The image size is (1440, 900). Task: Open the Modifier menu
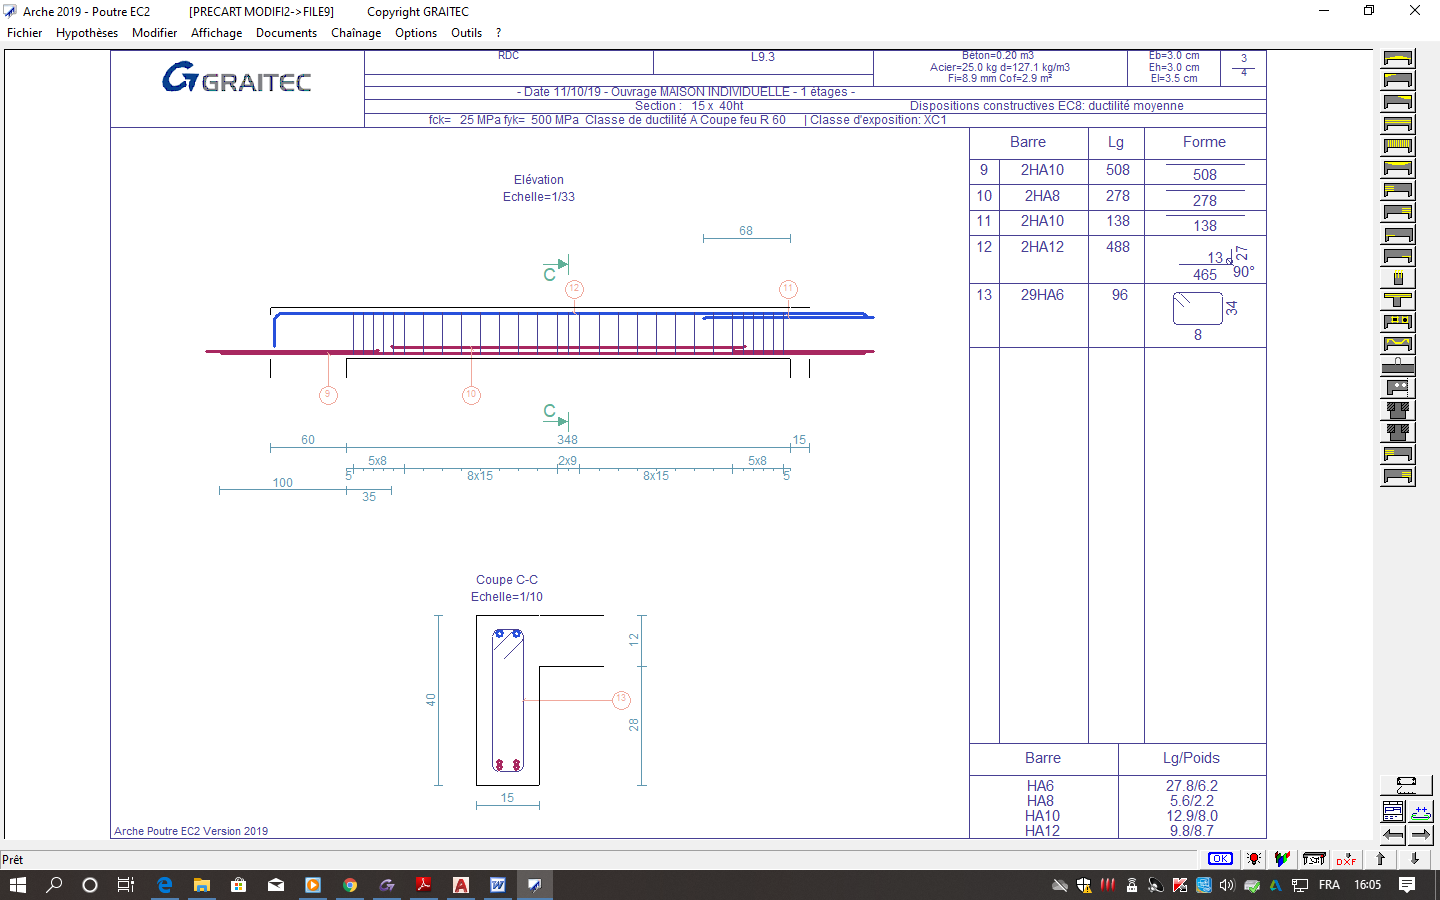[154, 33]
